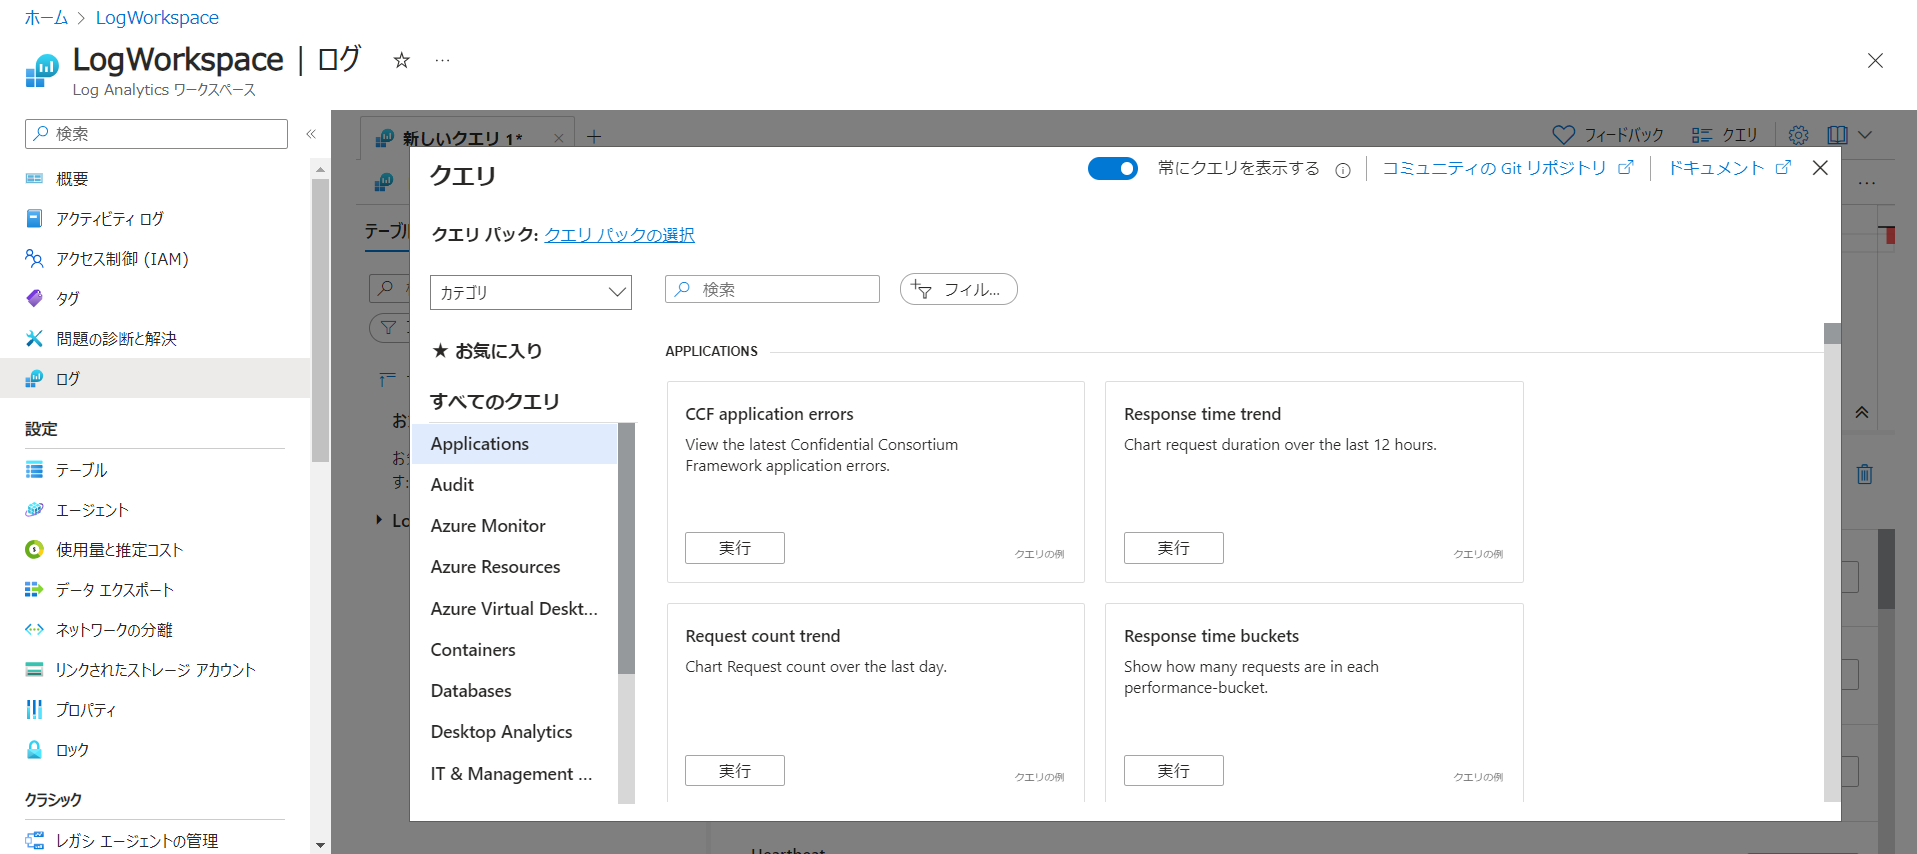This screenshot has width=1917, height=854.
Task: Click the trash delete icon at right
Action: [1864, 474]
